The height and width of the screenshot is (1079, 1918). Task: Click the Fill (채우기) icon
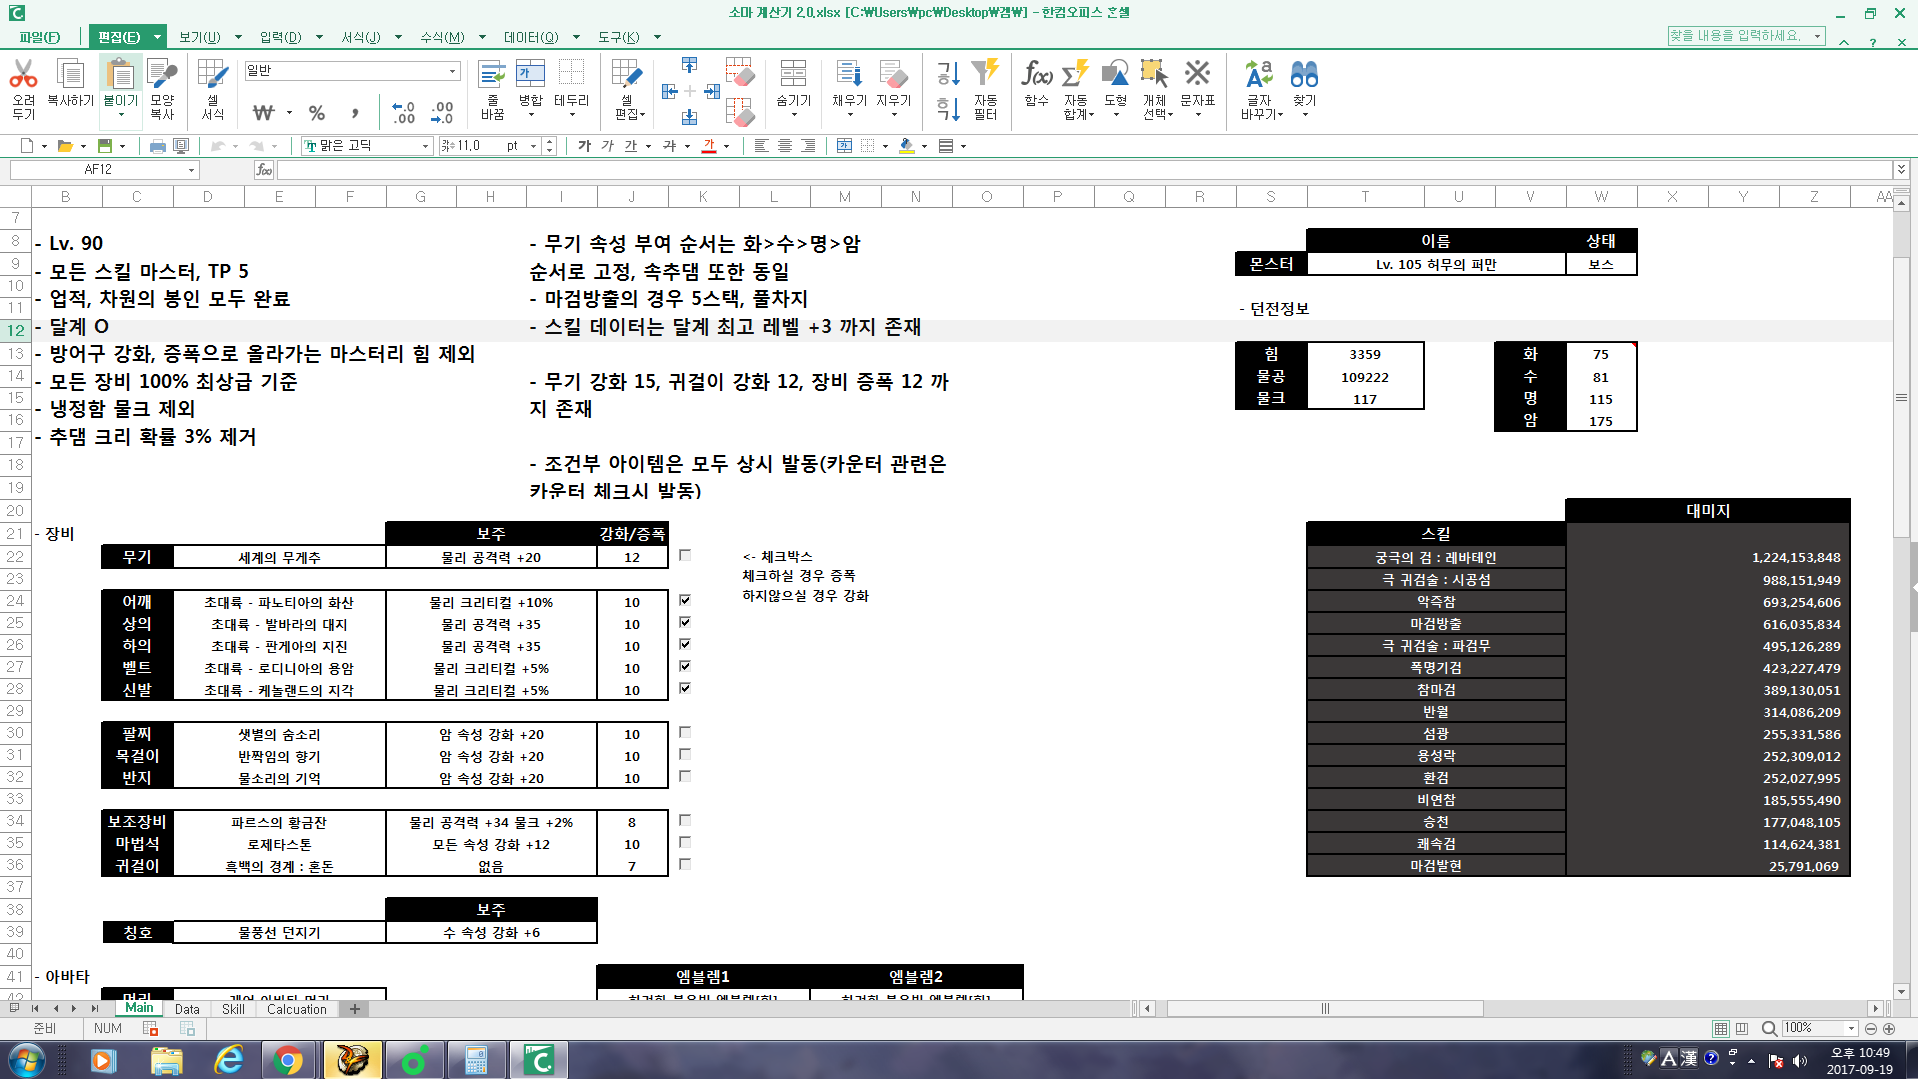click(x=849, y=75)
